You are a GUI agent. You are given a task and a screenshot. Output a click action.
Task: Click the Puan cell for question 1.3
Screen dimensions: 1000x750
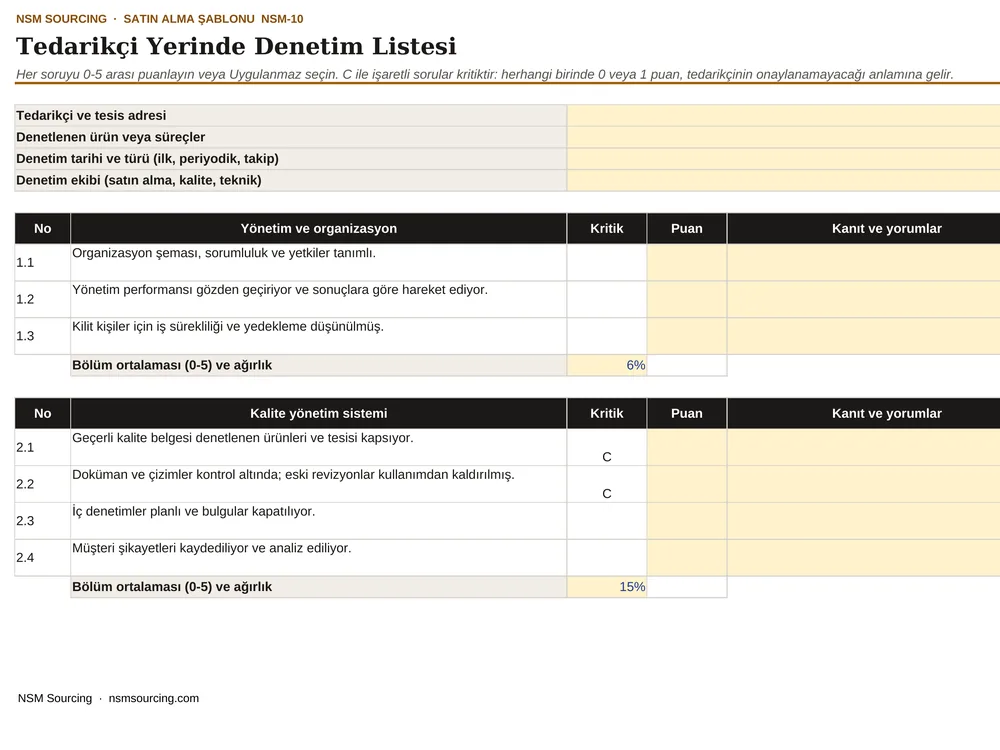pos(687,336)
